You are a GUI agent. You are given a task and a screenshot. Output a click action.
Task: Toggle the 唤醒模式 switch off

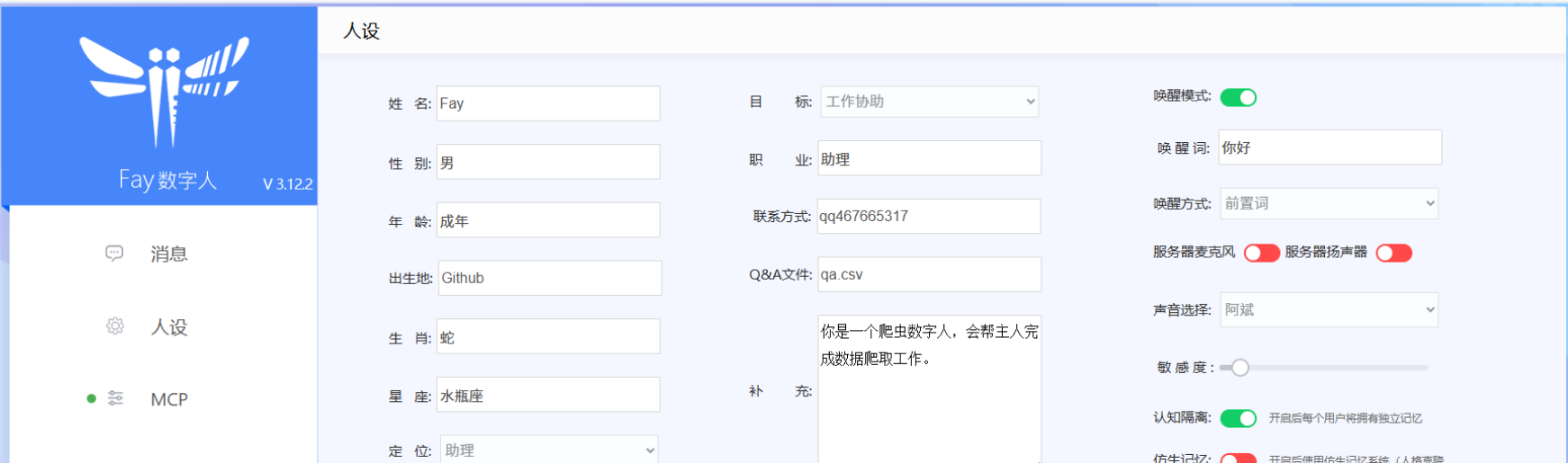pos(1238,97)
